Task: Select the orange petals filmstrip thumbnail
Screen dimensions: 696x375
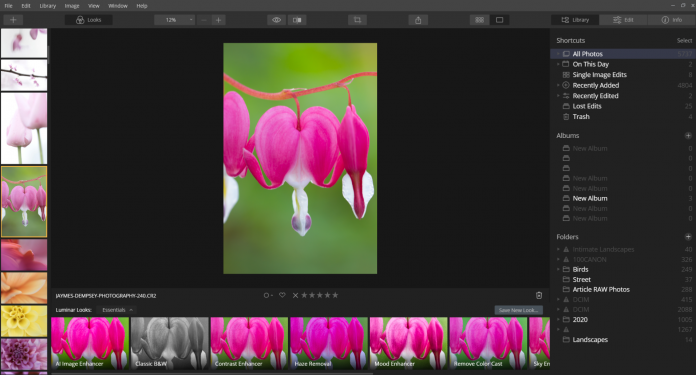Action: coord(24,288)
